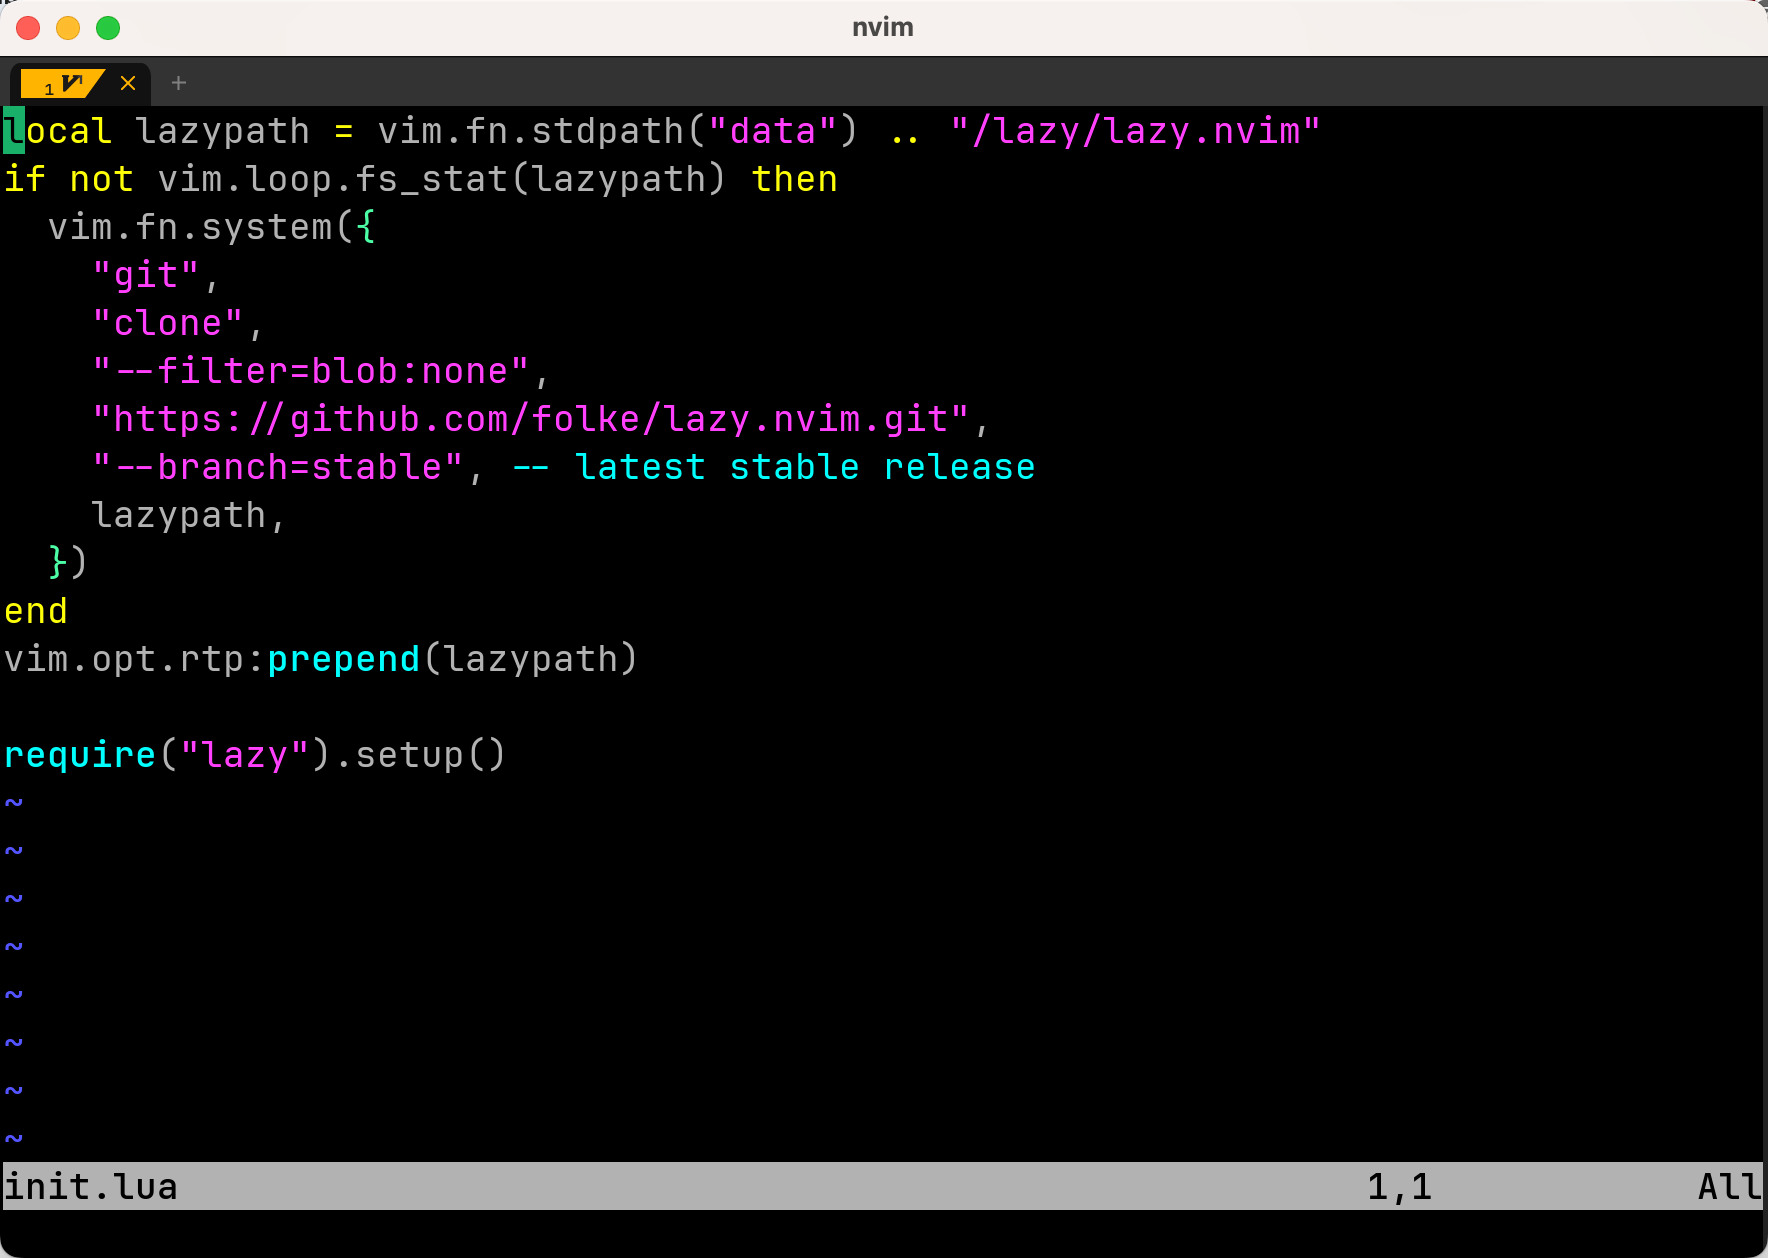Click the "clone" string argument

tap(167, 323)
